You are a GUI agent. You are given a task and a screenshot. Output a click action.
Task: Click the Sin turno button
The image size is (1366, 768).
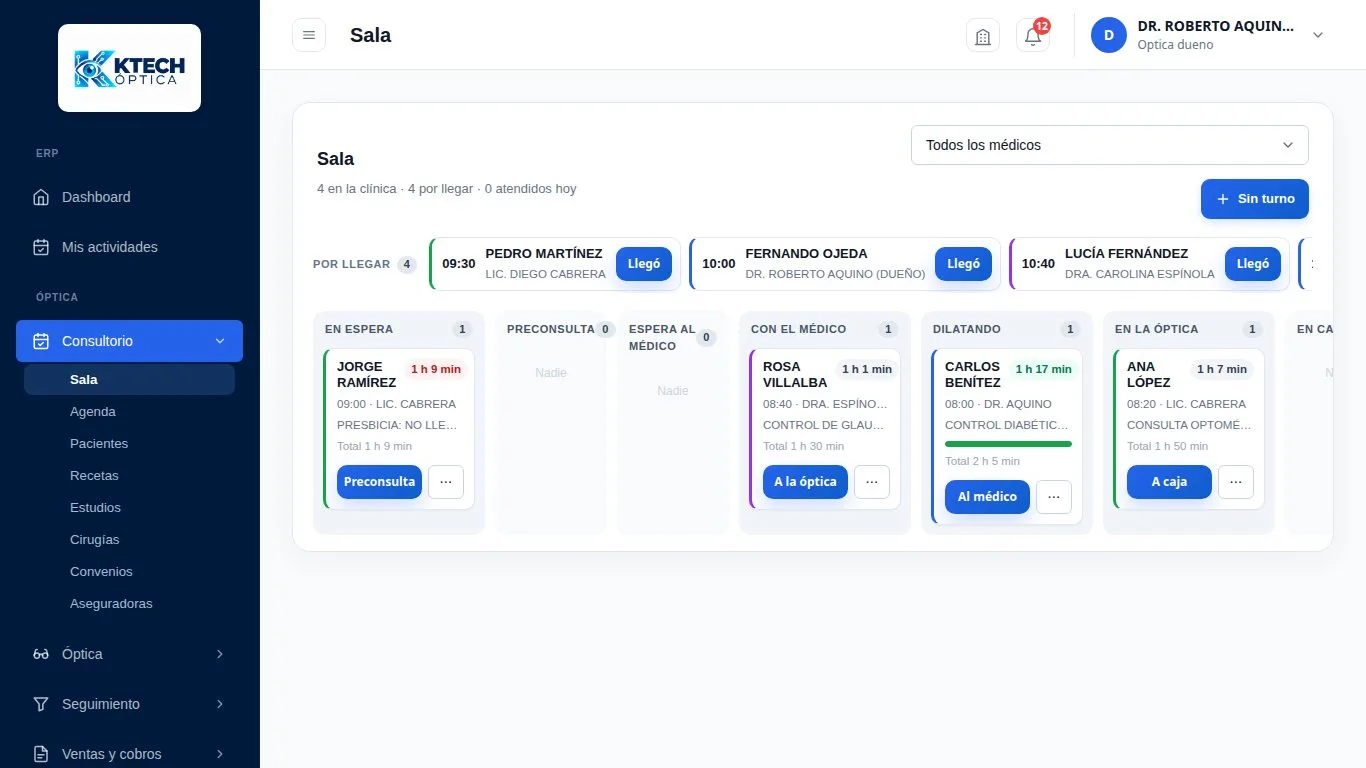(x=1255, y=199)
